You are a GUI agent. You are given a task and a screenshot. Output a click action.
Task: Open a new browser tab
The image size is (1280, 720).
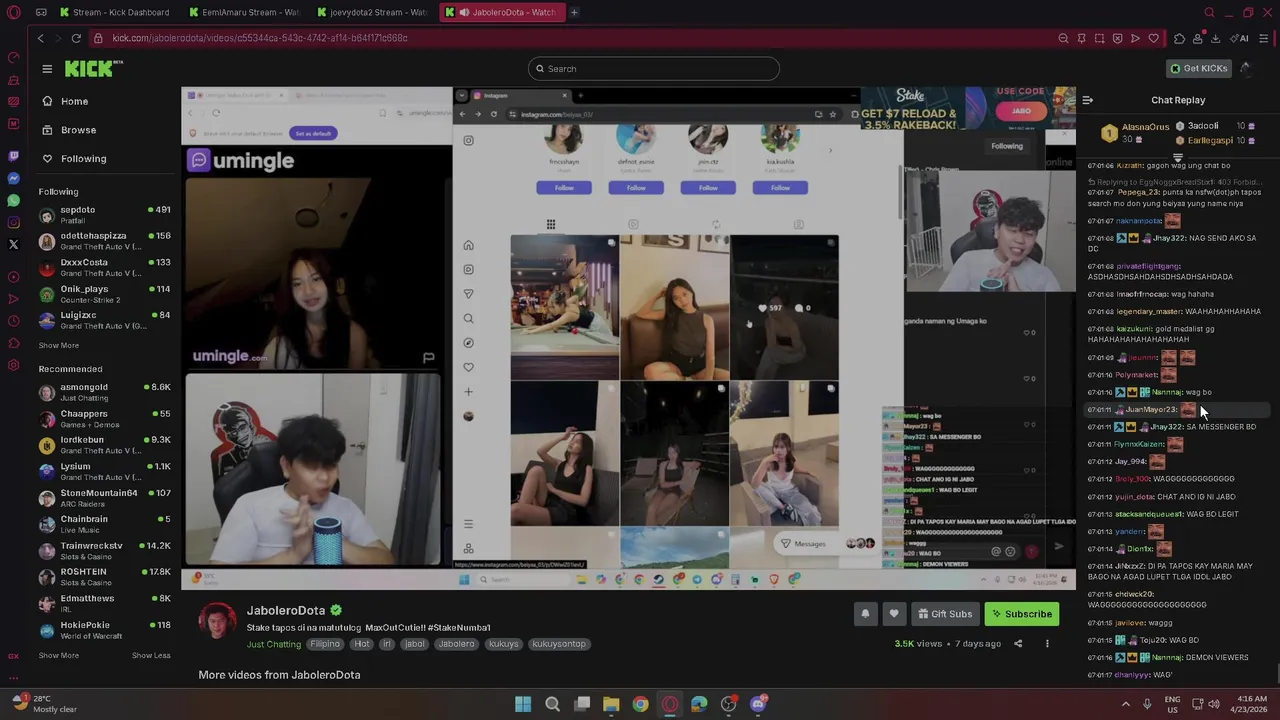574,12
